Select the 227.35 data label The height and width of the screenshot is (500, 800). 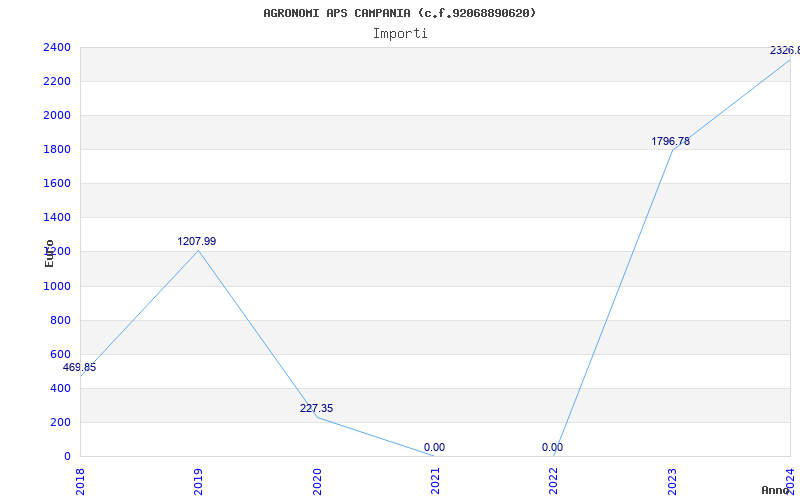tap(316, 408)
